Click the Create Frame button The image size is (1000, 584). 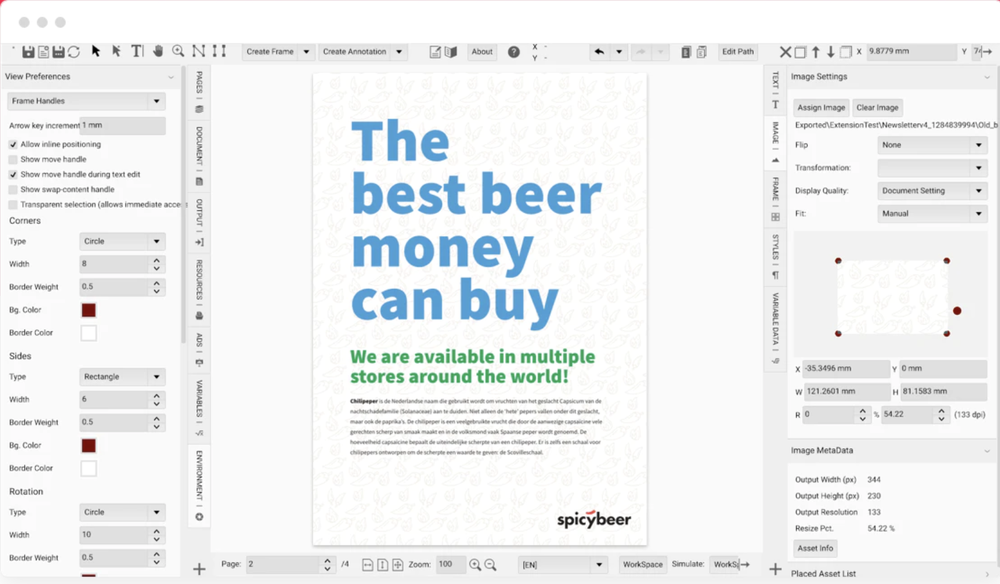270,52
